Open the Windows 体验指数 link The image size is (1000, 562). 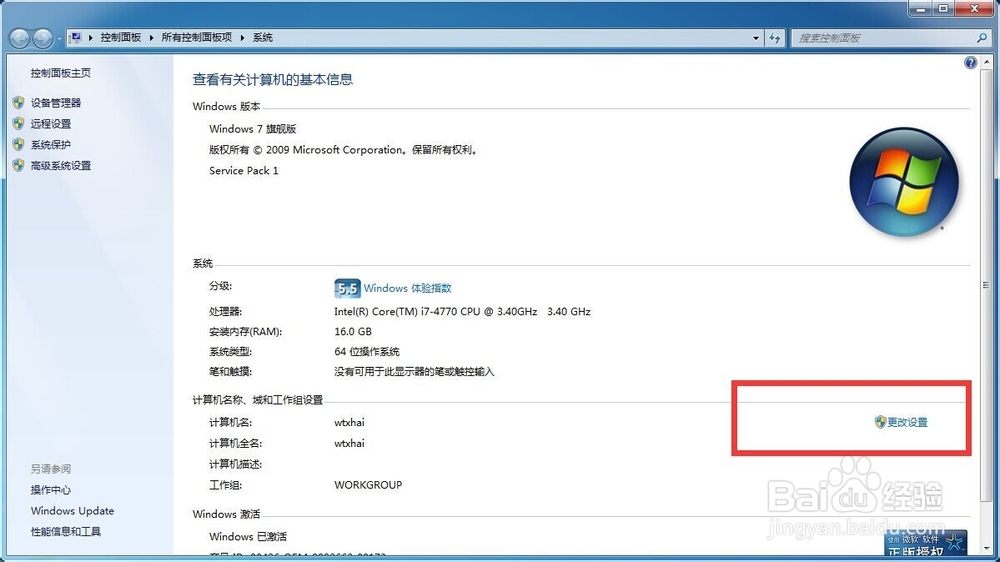tap(408, 288)
